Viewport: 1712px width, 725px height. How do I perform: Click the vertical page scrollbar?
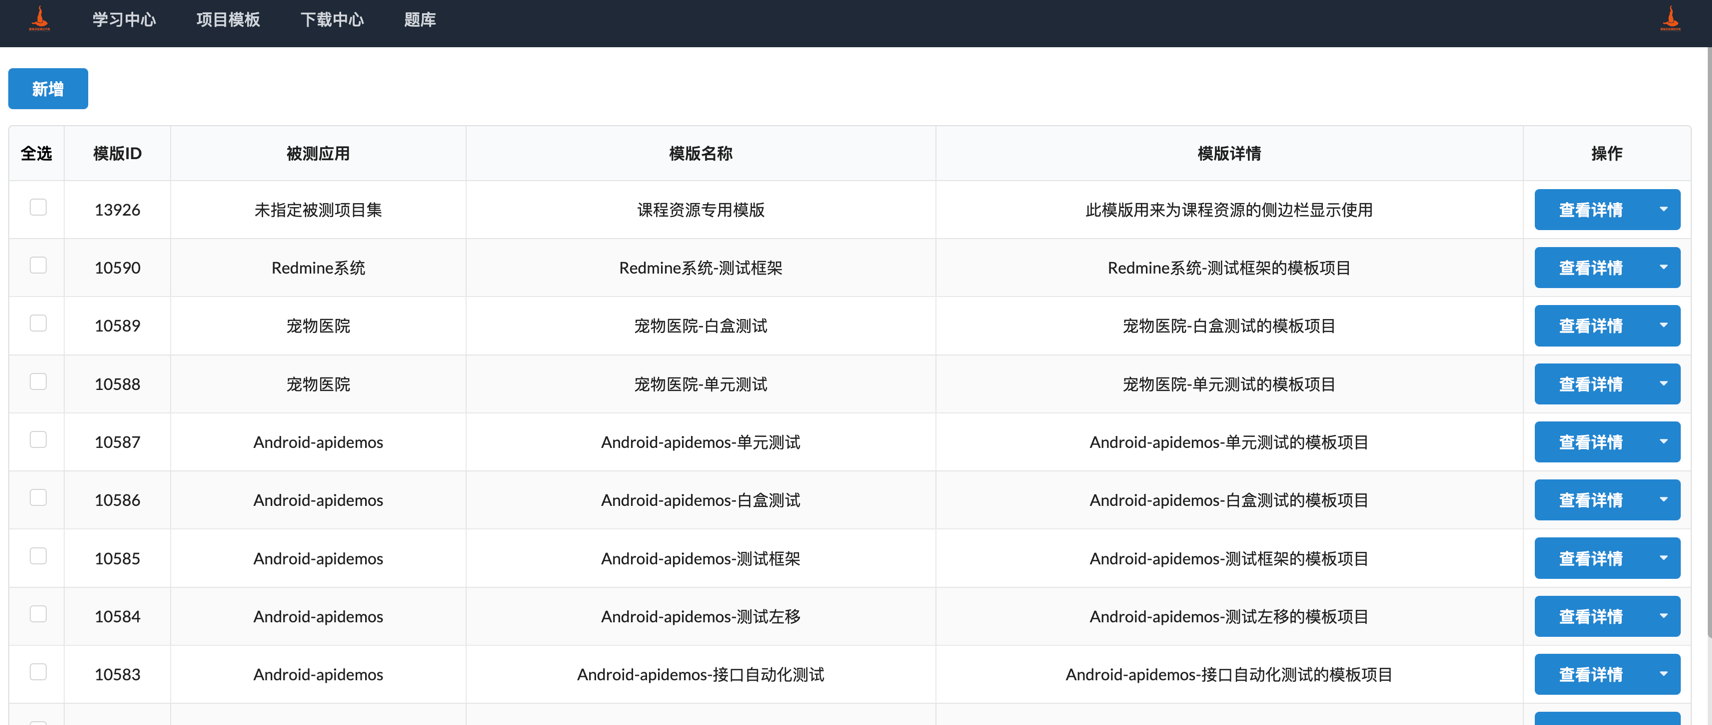(1707, 340)
